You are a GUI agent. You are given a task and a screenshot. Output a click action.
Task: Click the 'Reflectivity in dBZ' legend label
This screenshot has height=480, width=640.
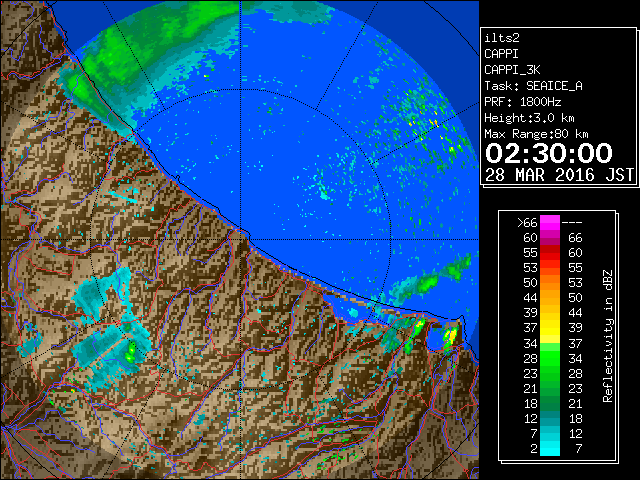608,336
